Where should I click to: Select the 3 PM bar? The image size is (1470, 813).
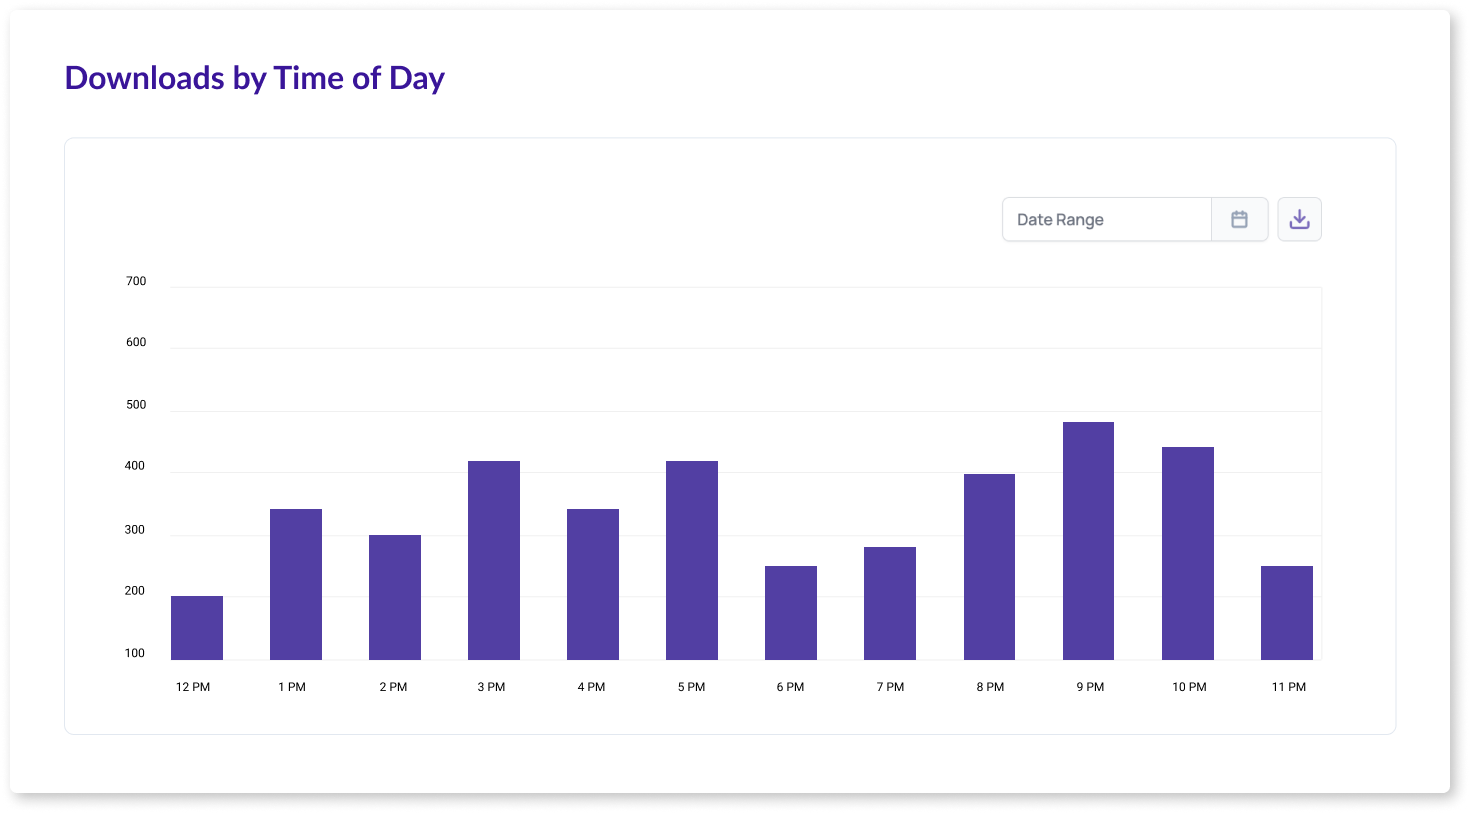(494, 561)
